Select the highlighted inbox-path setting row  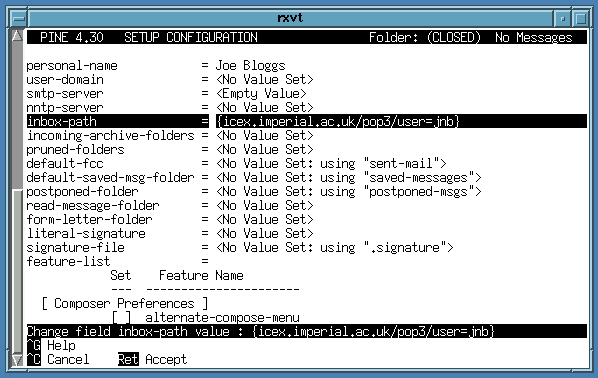307,122
